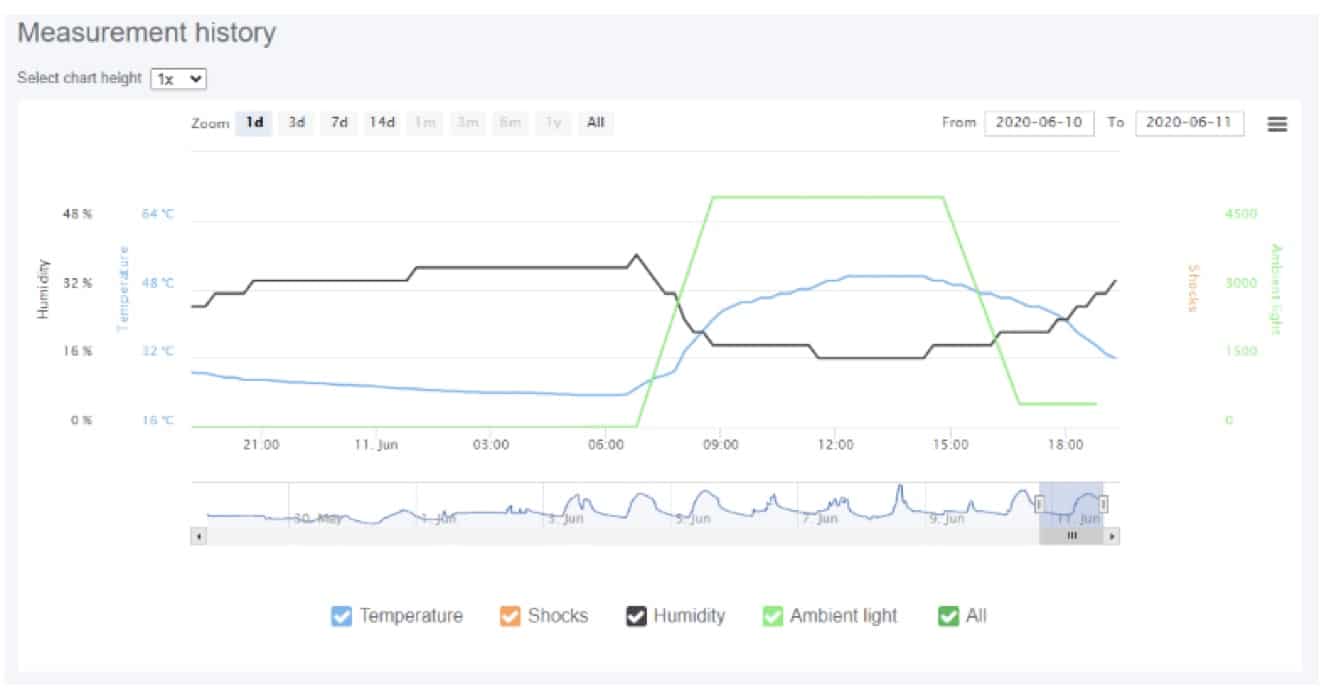The width and height of the screenshot is (1325, 693).
Task: Open the chart hamburger context menu
Action: pyautogui.click(x=1277, y=124)
